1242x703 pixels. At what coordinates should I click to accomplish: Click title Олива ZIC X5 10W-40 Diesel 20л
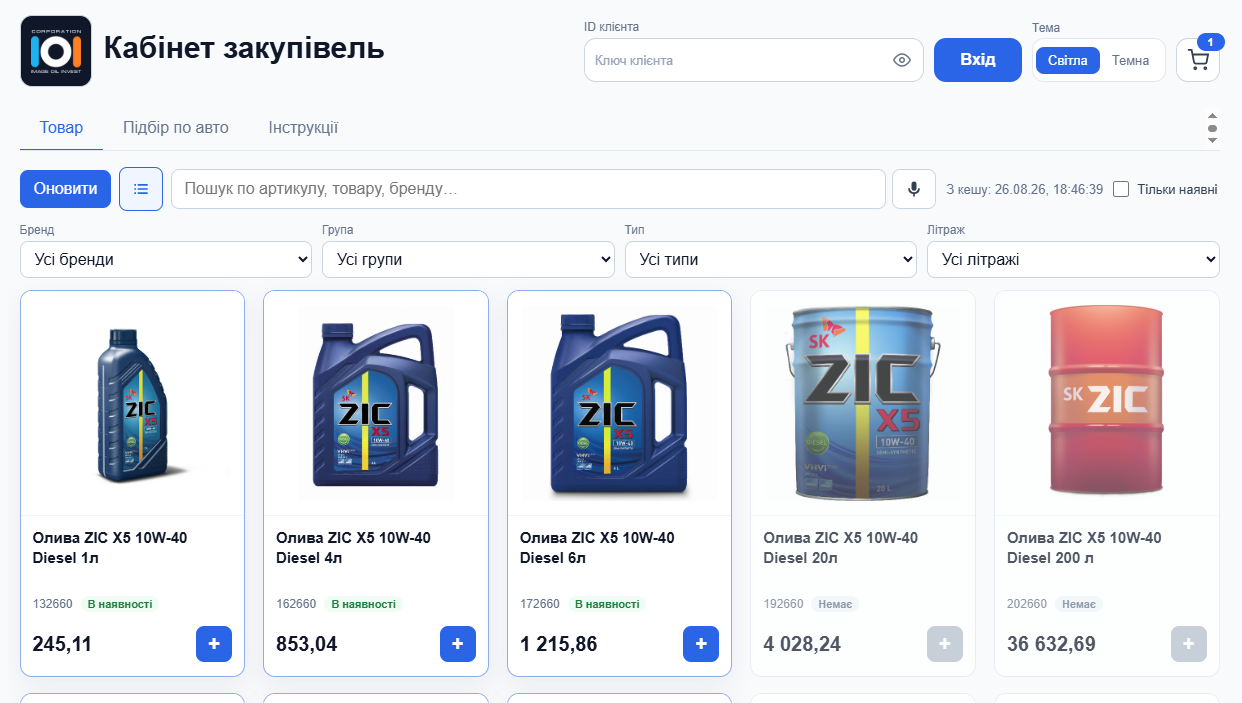[x=840, y=548]
